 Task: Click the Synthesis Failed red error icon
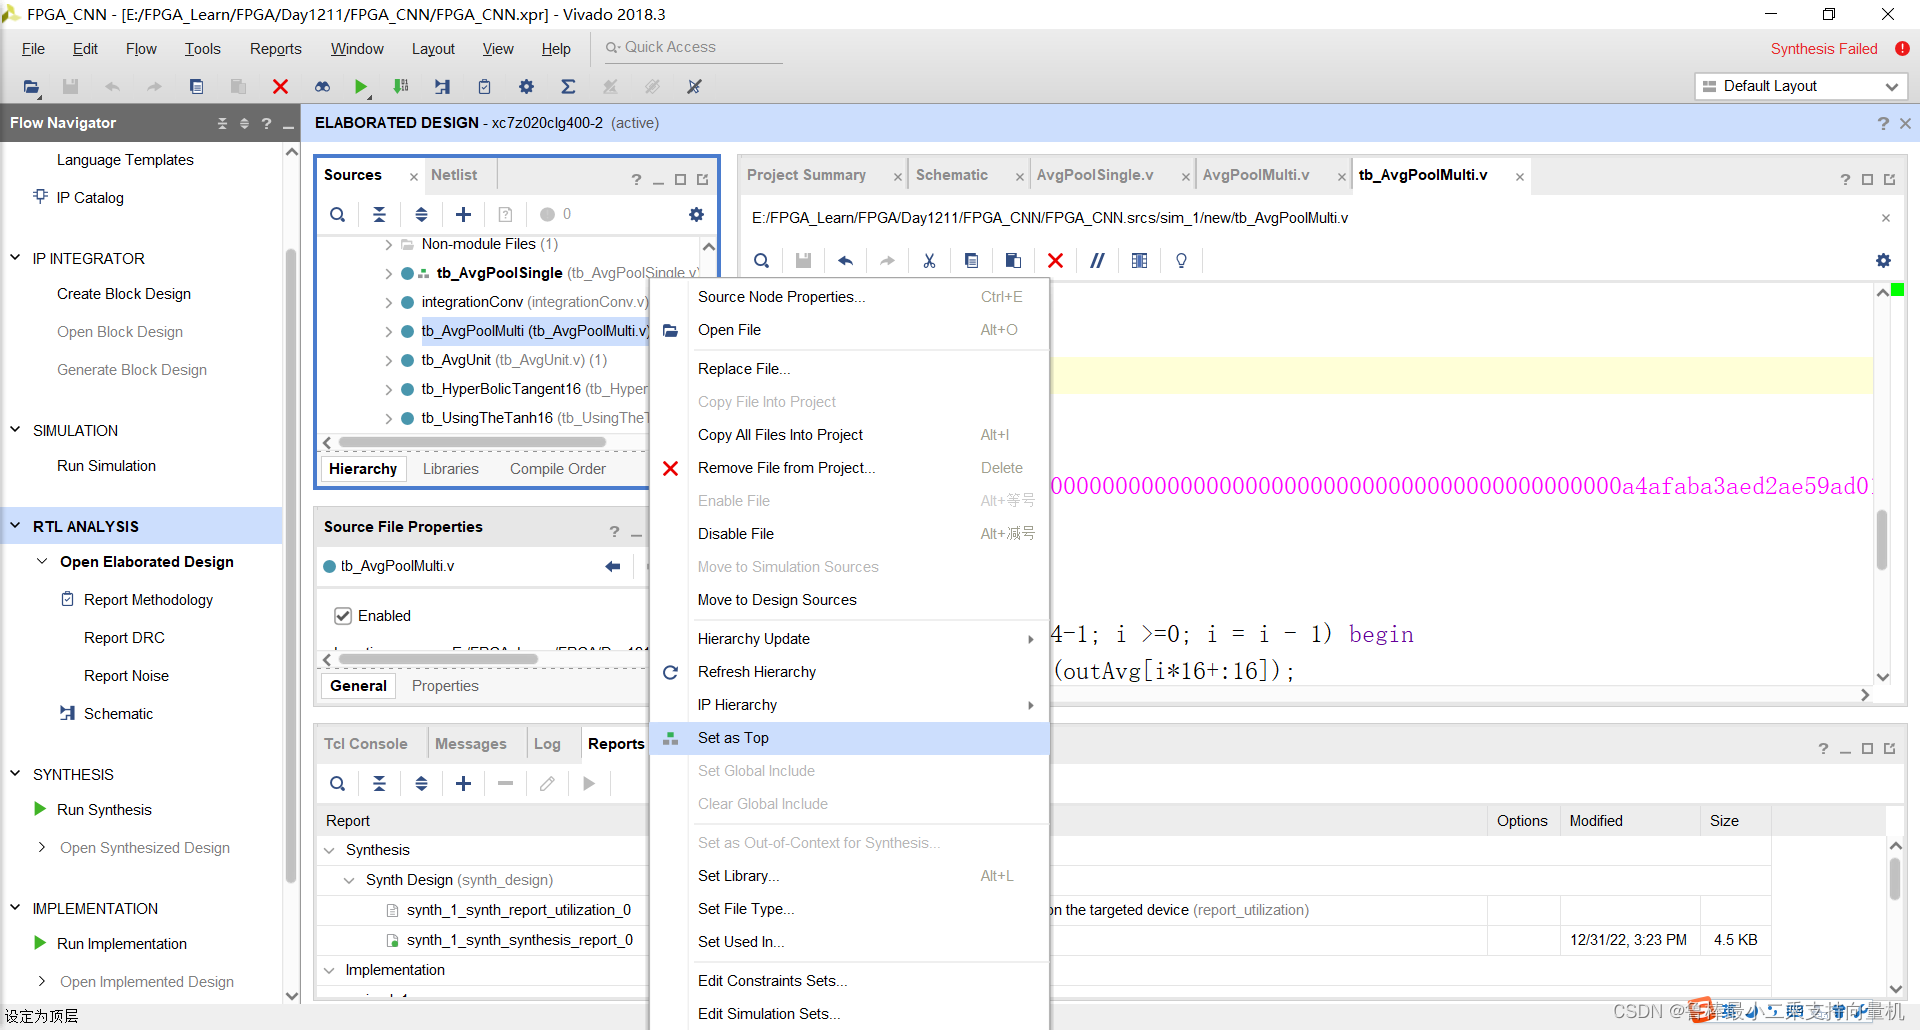(x=1902, y=48)
